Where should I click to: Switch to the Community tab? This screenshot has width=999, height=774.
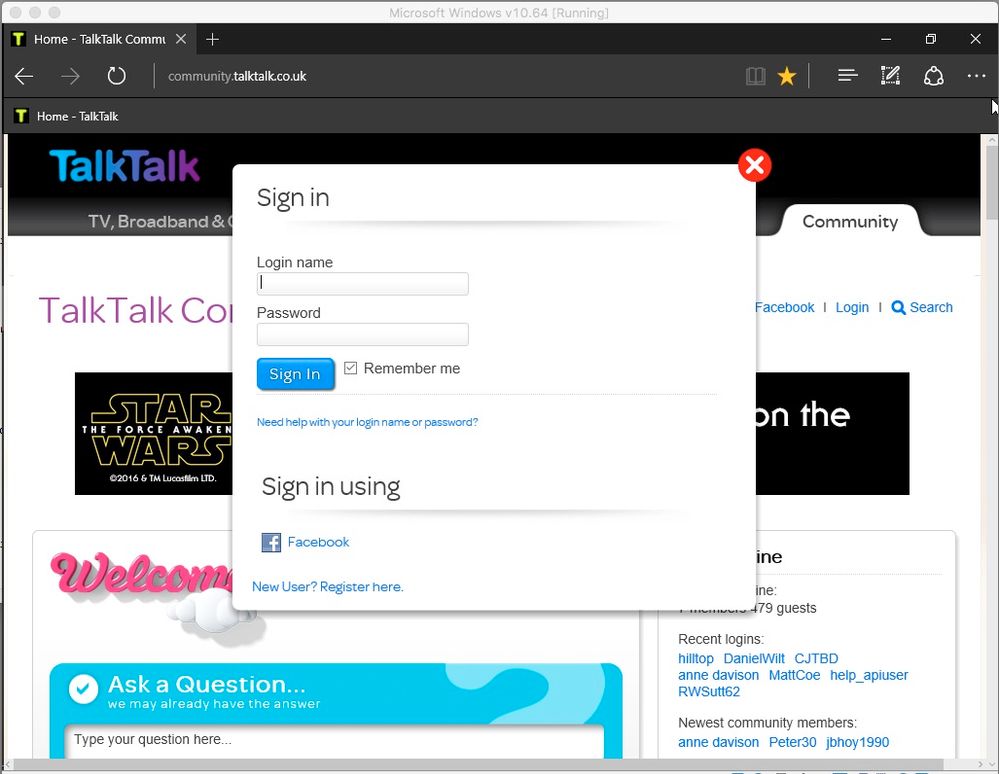point(850,221)
